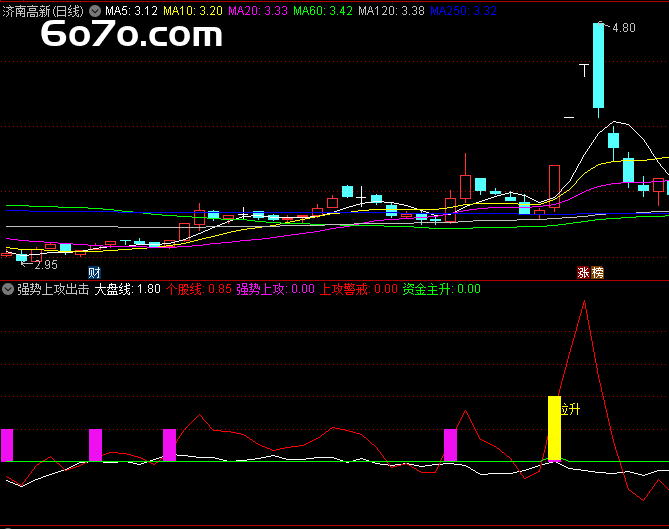Click the 财 finance marker icon
This screenshot has width=669, height=529.
(x=94, y=273)
